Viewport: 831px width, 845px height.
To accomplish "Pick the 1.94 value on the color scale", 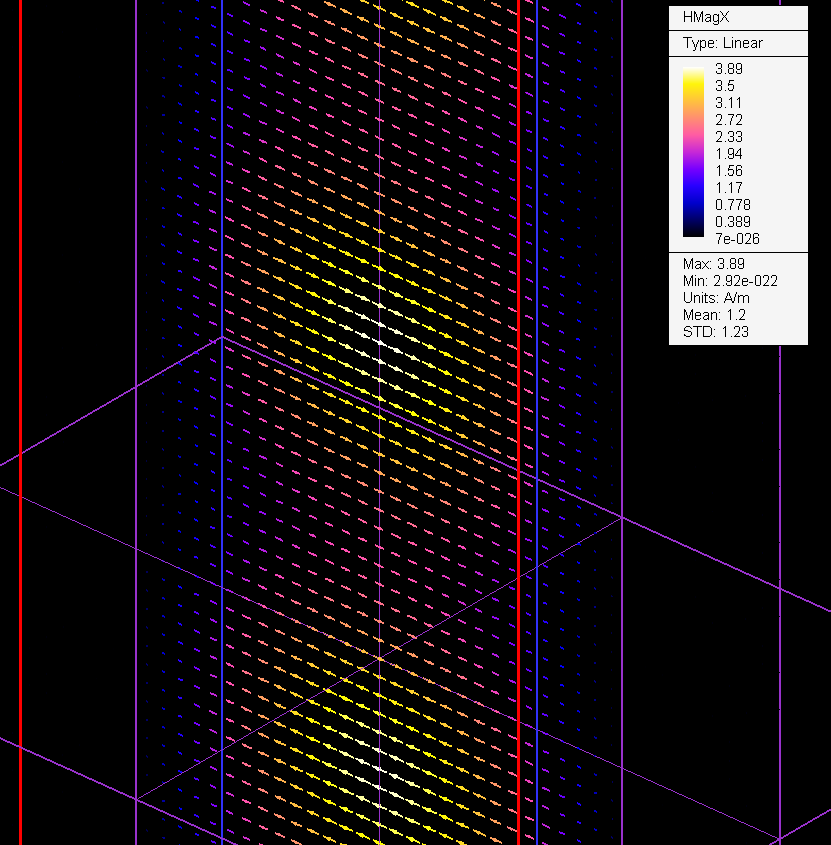I will pyautogui.click(x=728, y=154).
